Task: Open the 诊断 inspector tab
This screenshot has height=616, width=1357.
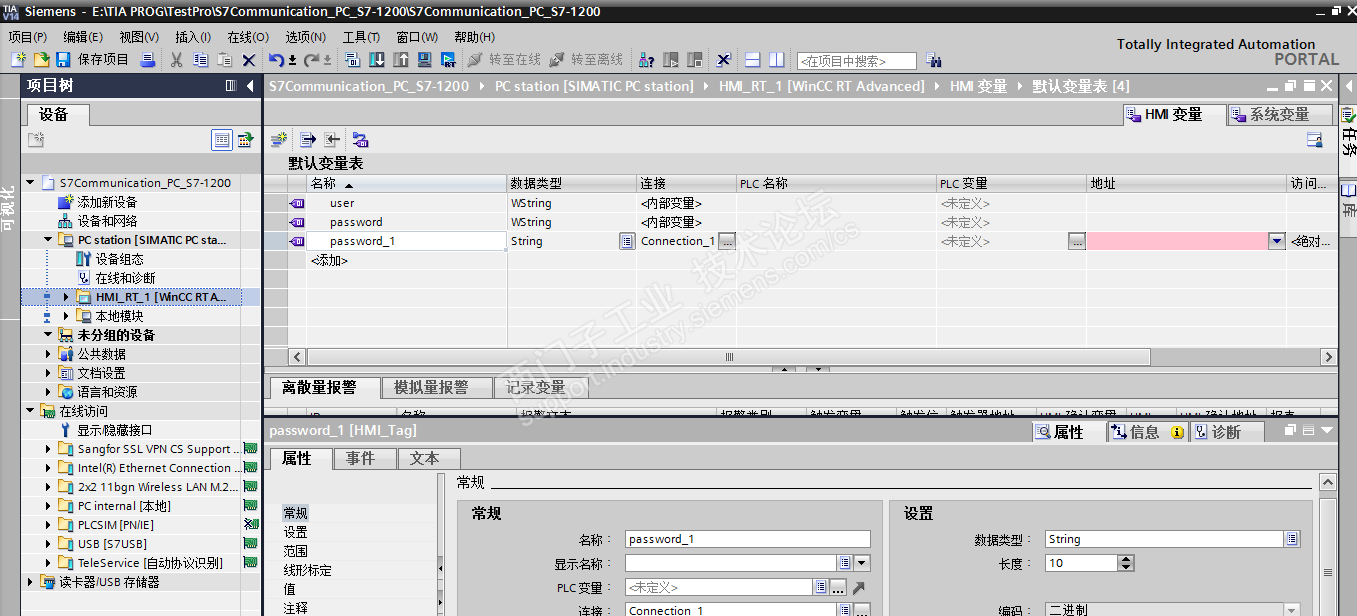Action: point(1226,432)
